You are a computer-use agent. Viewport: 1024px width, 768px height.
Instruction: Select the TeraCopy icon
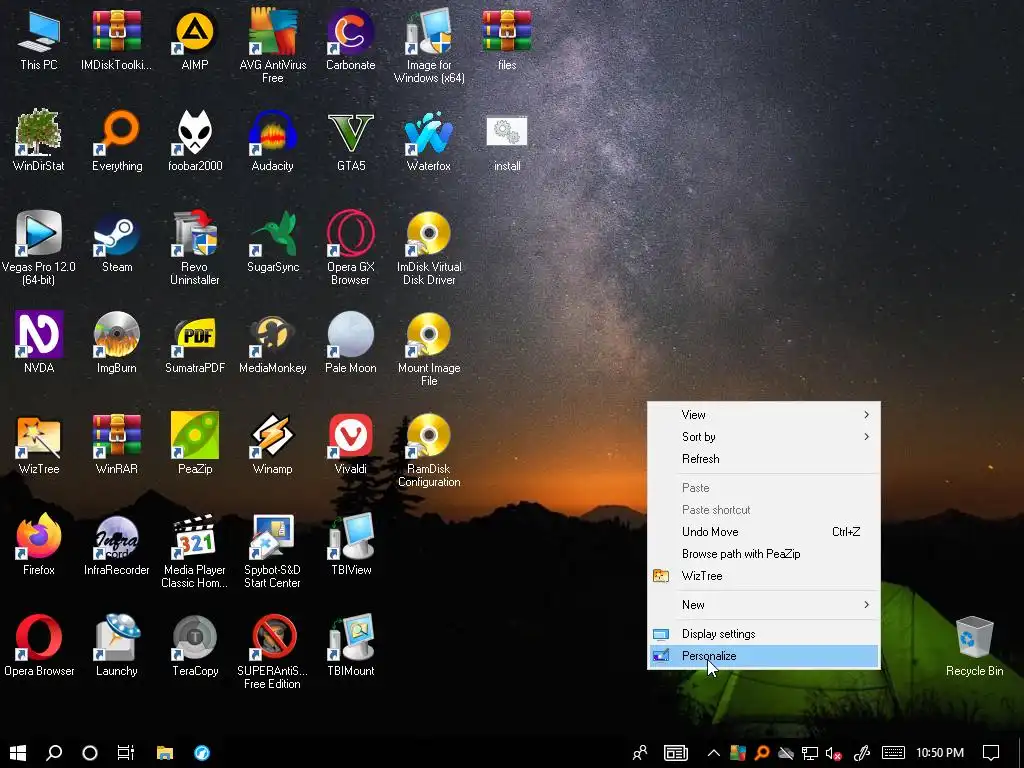(x=195, y=637)
